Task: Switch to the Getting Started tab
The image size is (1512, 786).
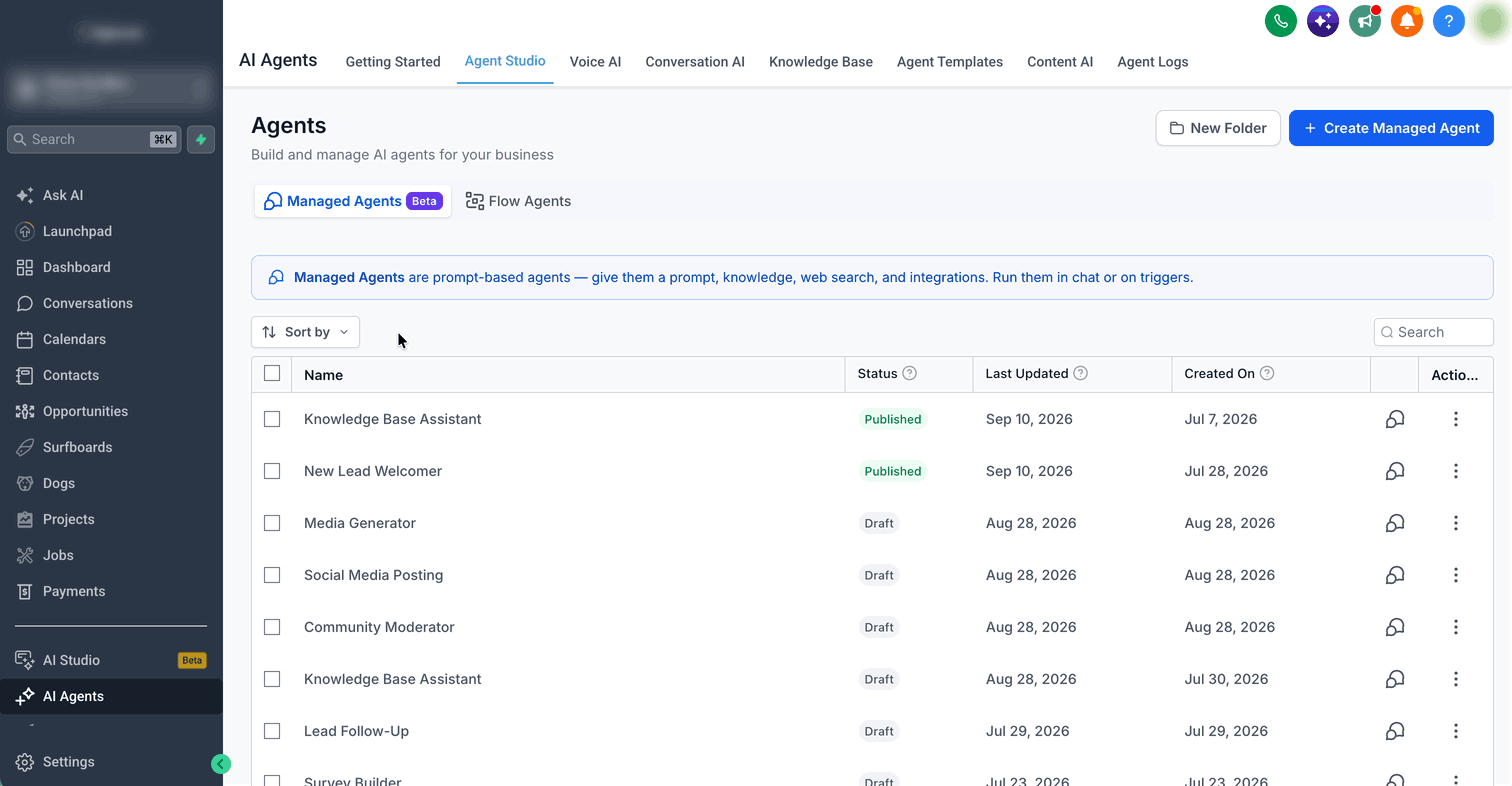Action: [x=393, y=62]
